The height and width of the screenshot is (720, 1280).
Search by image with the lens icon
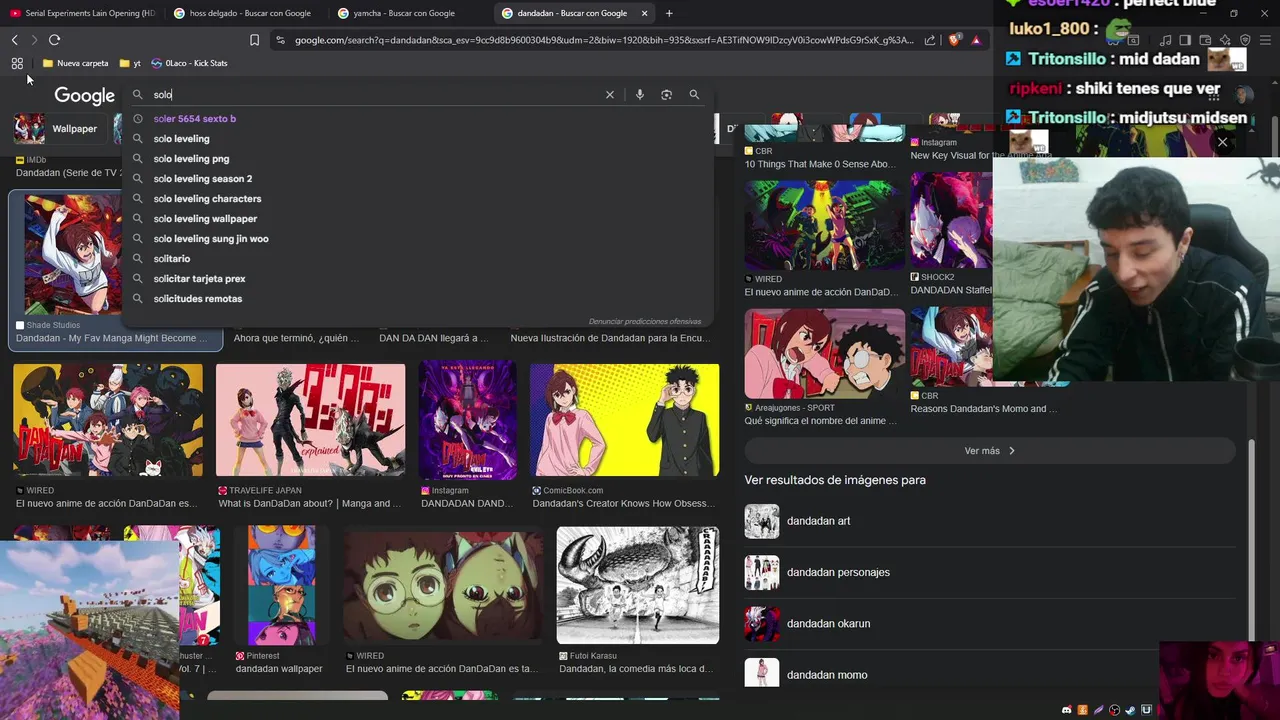(666, 94)
